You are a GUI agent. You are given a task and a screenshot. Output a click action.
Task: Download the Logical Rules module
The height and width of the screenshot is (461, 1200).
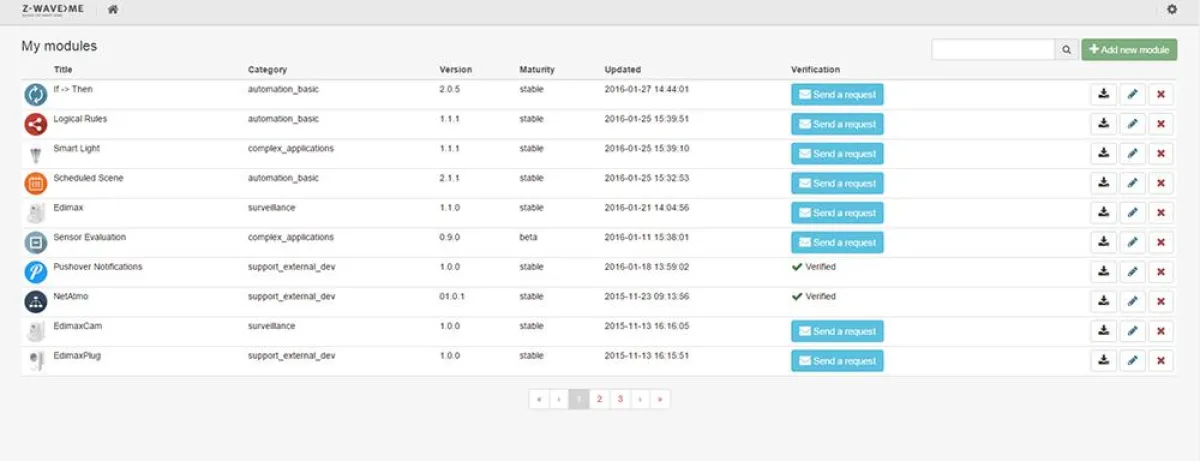click(1103, 124)
